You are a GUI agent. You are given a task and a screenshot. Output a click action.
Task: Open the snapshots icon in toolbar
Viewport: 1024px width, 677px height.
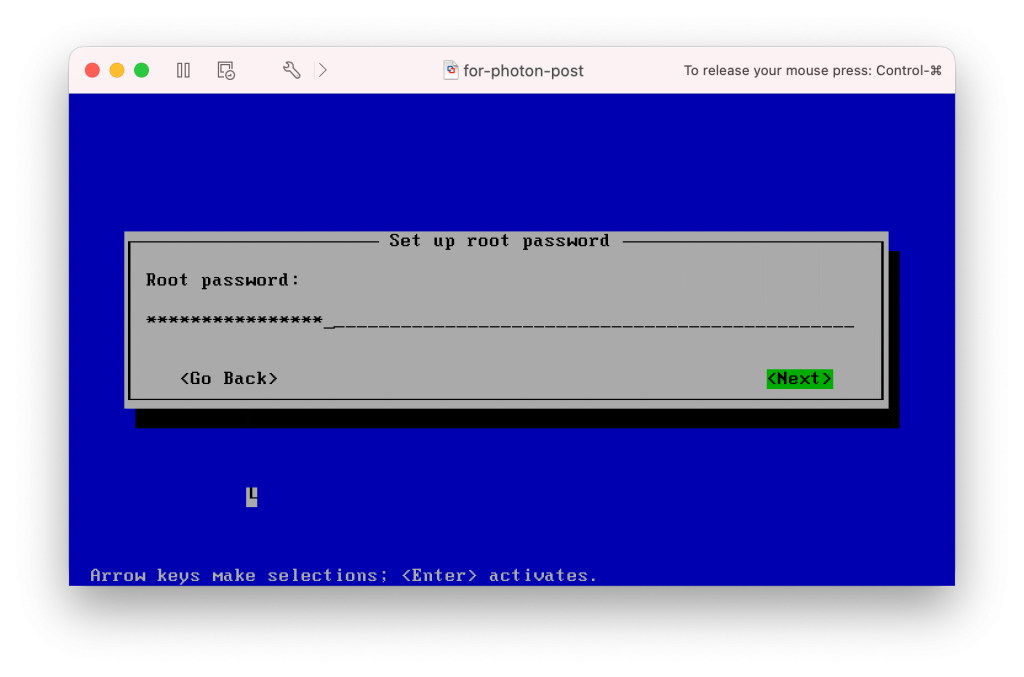(x=226, y=70)
